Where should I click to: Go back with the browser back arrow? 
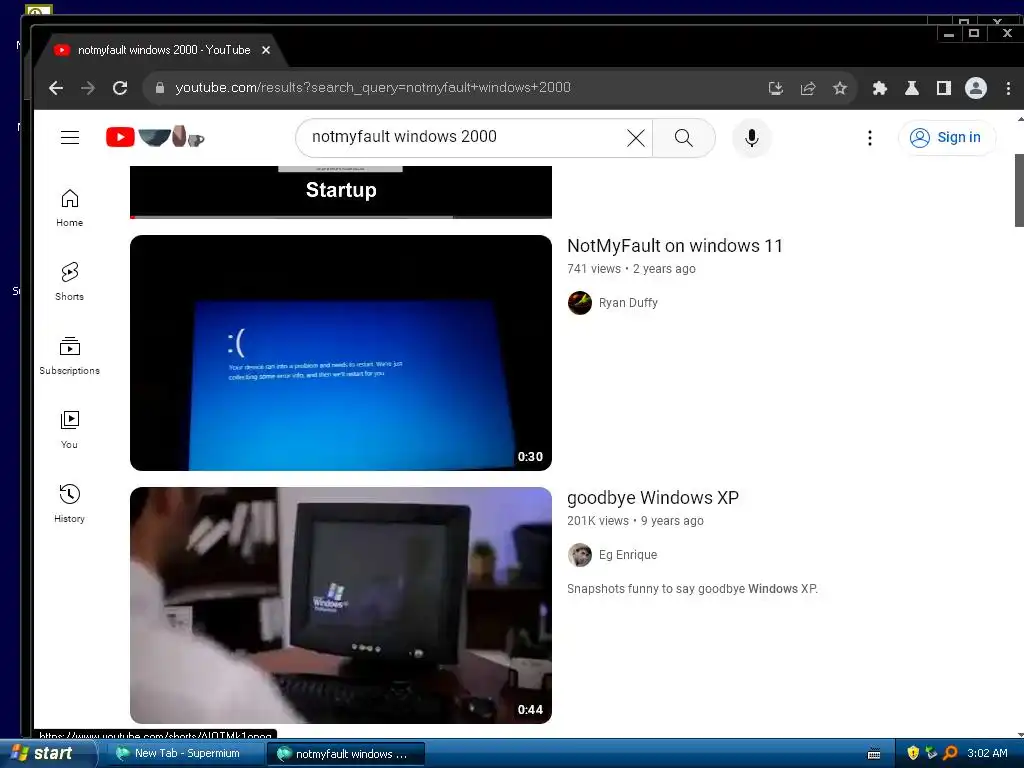(56, 88)
